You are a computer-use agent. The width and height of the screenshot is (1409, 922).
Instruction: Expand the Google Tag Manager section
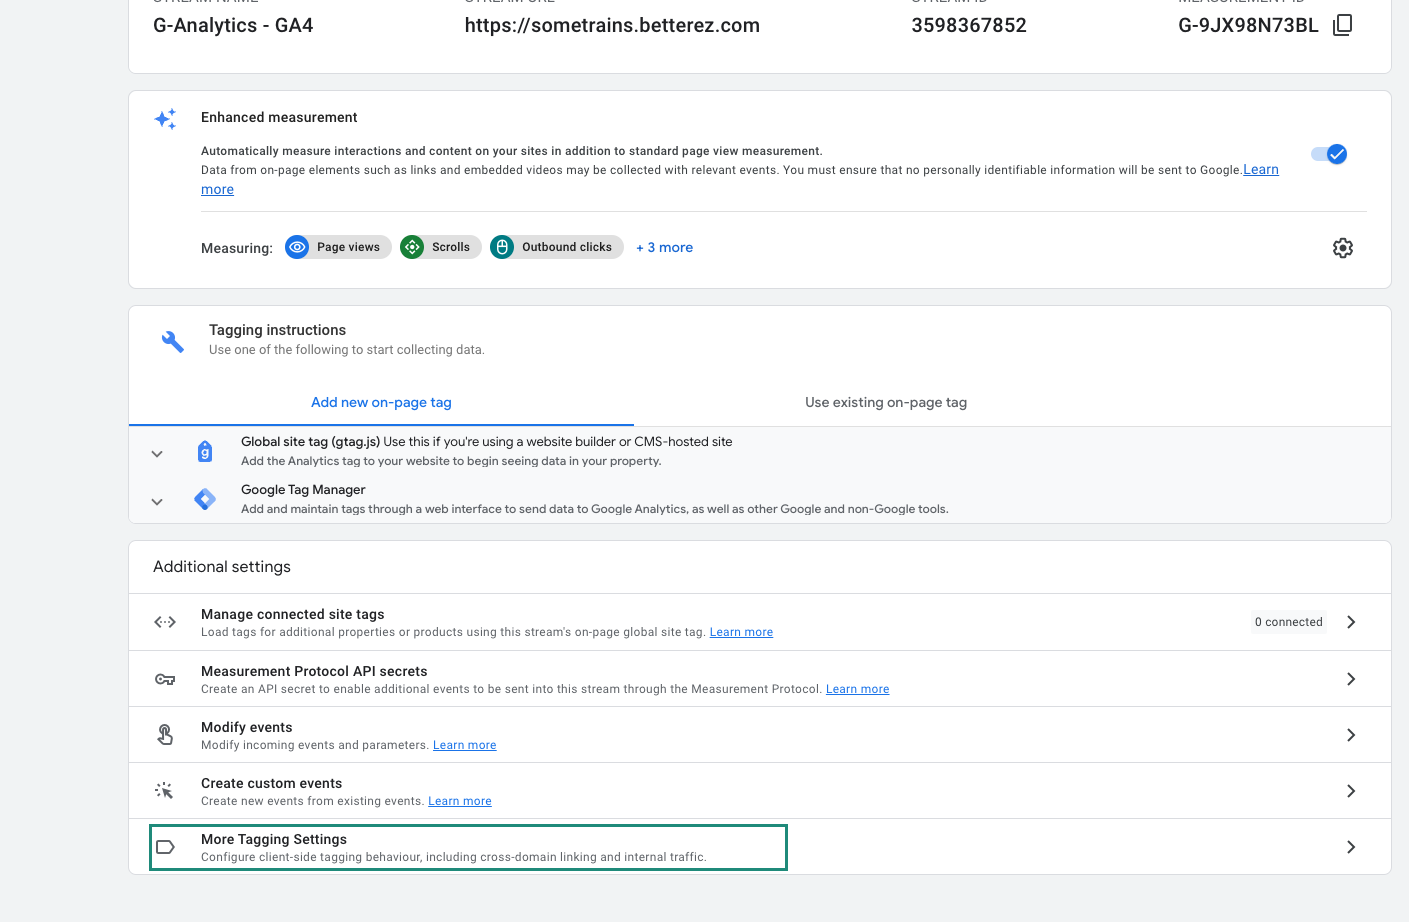tap(157, 502)
